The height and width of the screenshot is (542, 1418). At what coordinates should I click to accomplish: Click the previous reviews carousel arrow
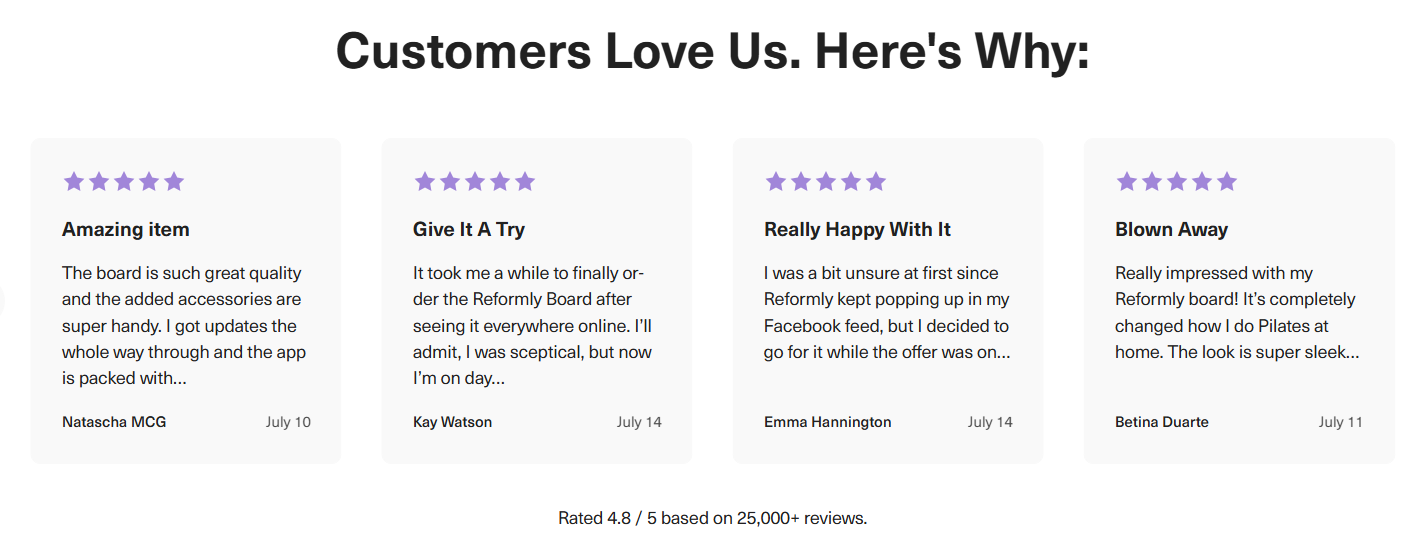click(3, 301)
